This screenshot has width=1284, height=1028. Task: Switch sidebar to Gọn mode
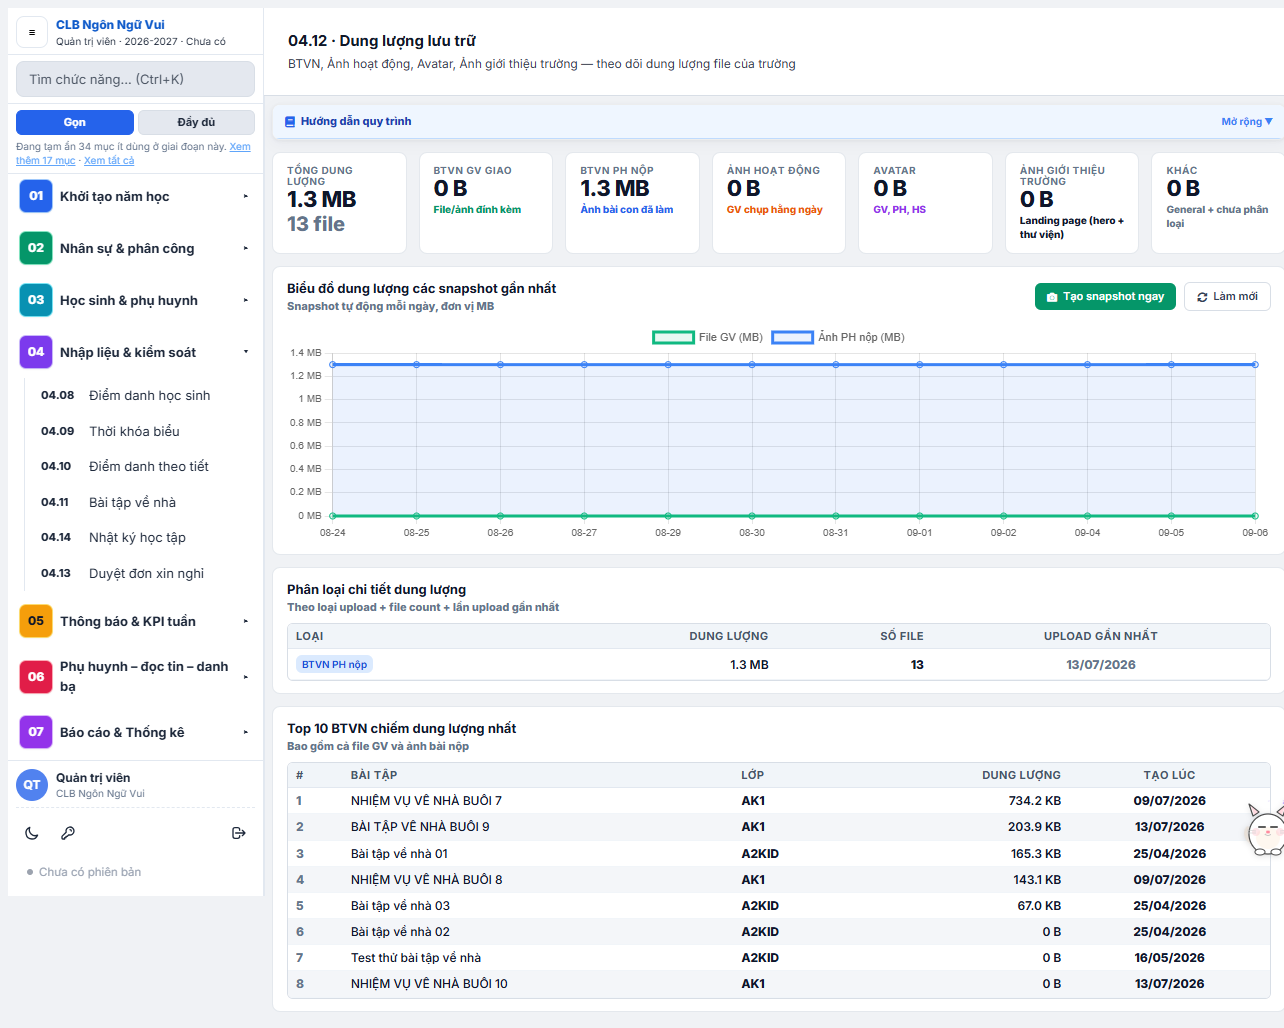75,122
